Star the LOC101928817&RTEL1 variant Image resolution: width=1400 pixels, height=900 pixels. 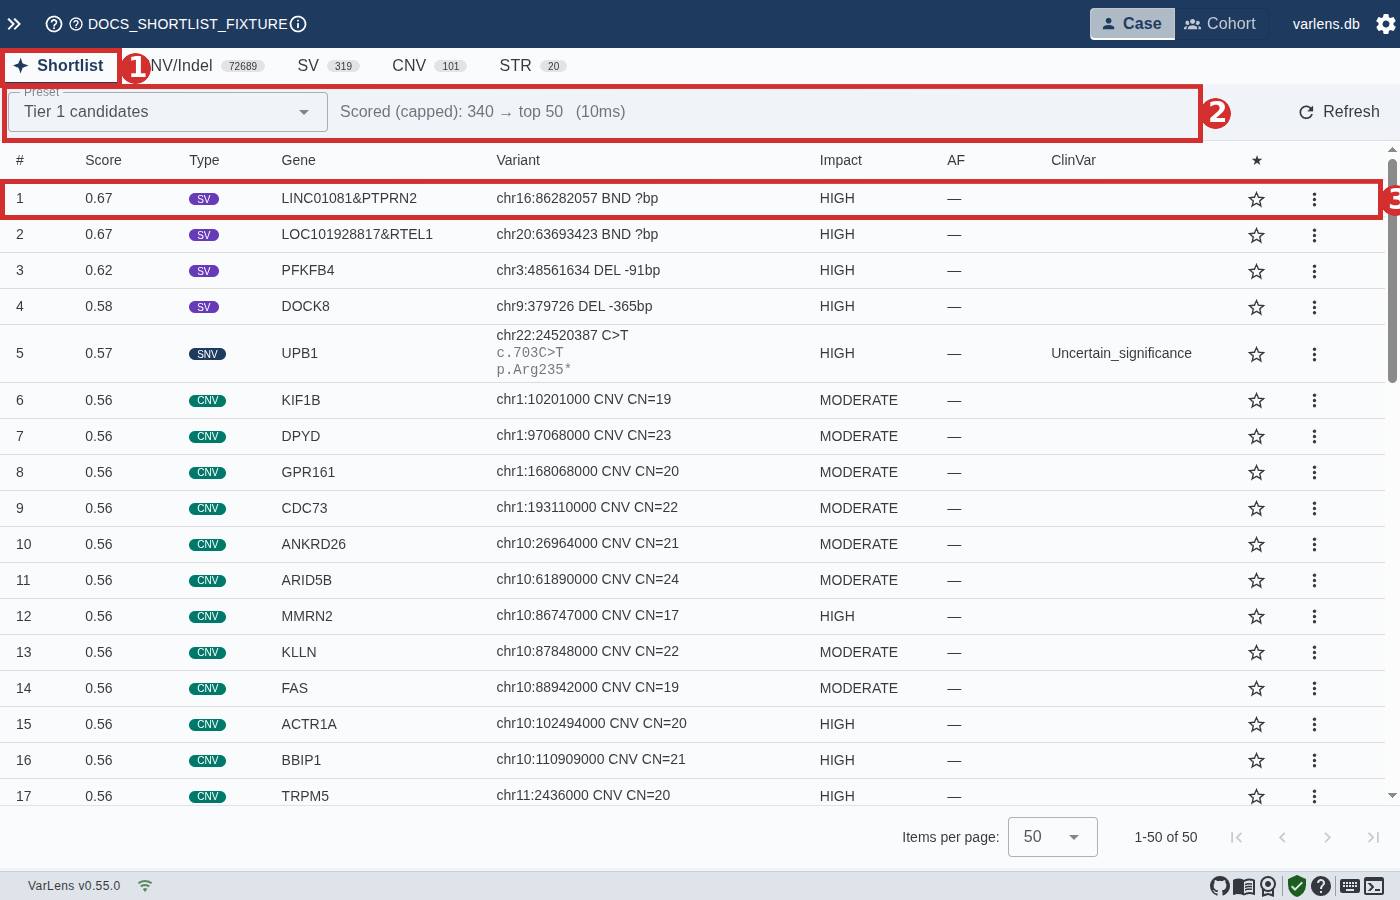click(1256, 235)
